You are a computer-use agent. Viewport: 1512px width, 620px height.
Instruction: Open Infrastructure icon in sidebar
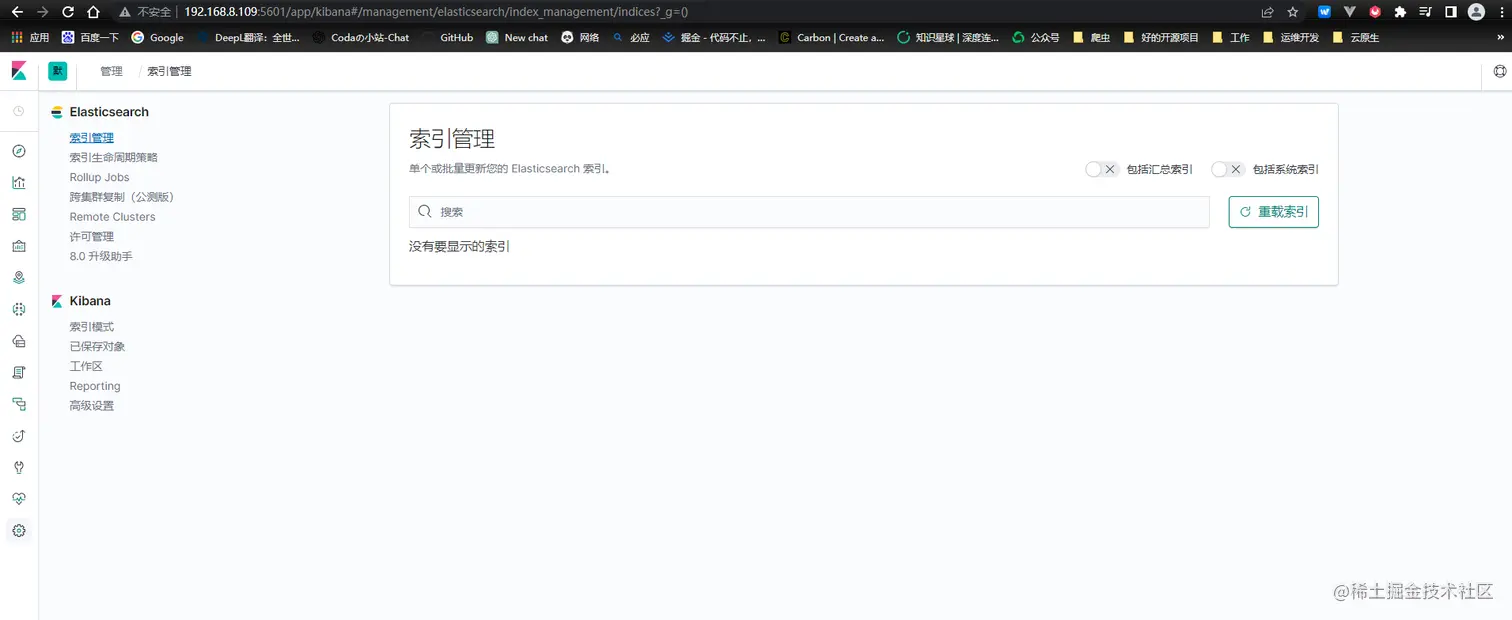coord(18,341)
